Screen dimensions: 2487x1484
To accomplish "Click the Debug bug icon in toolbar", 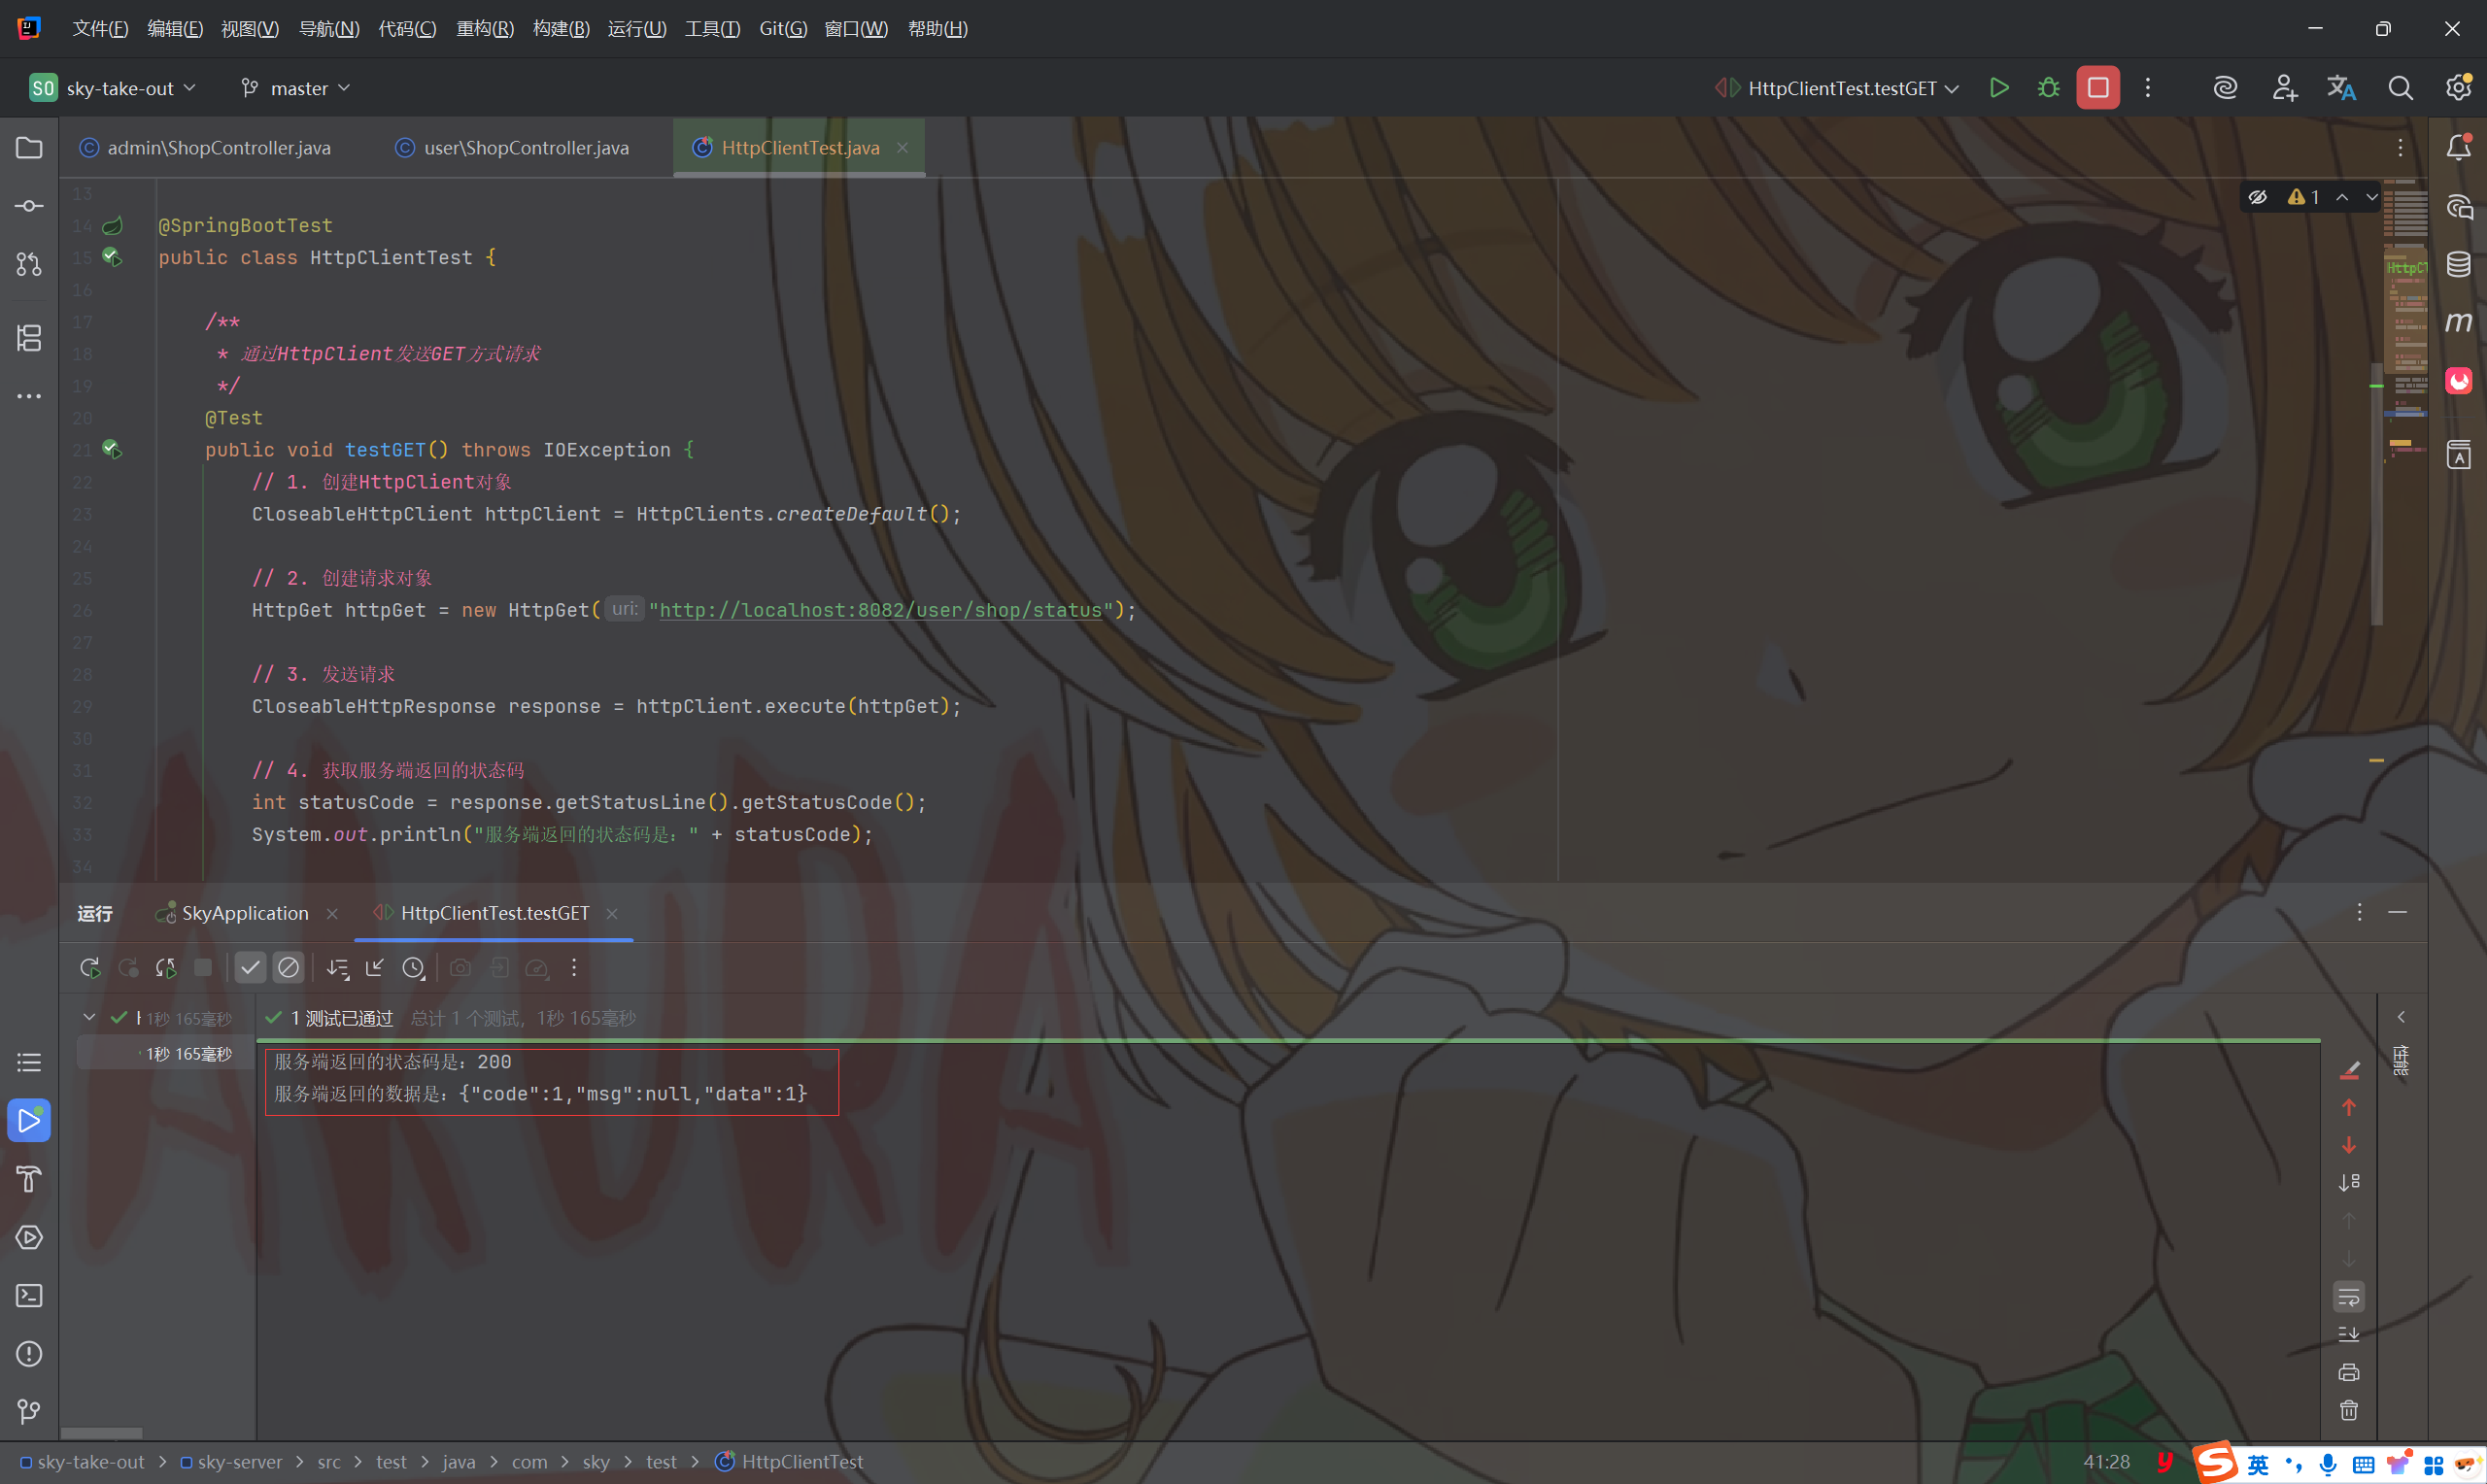I will (2048, 88).
